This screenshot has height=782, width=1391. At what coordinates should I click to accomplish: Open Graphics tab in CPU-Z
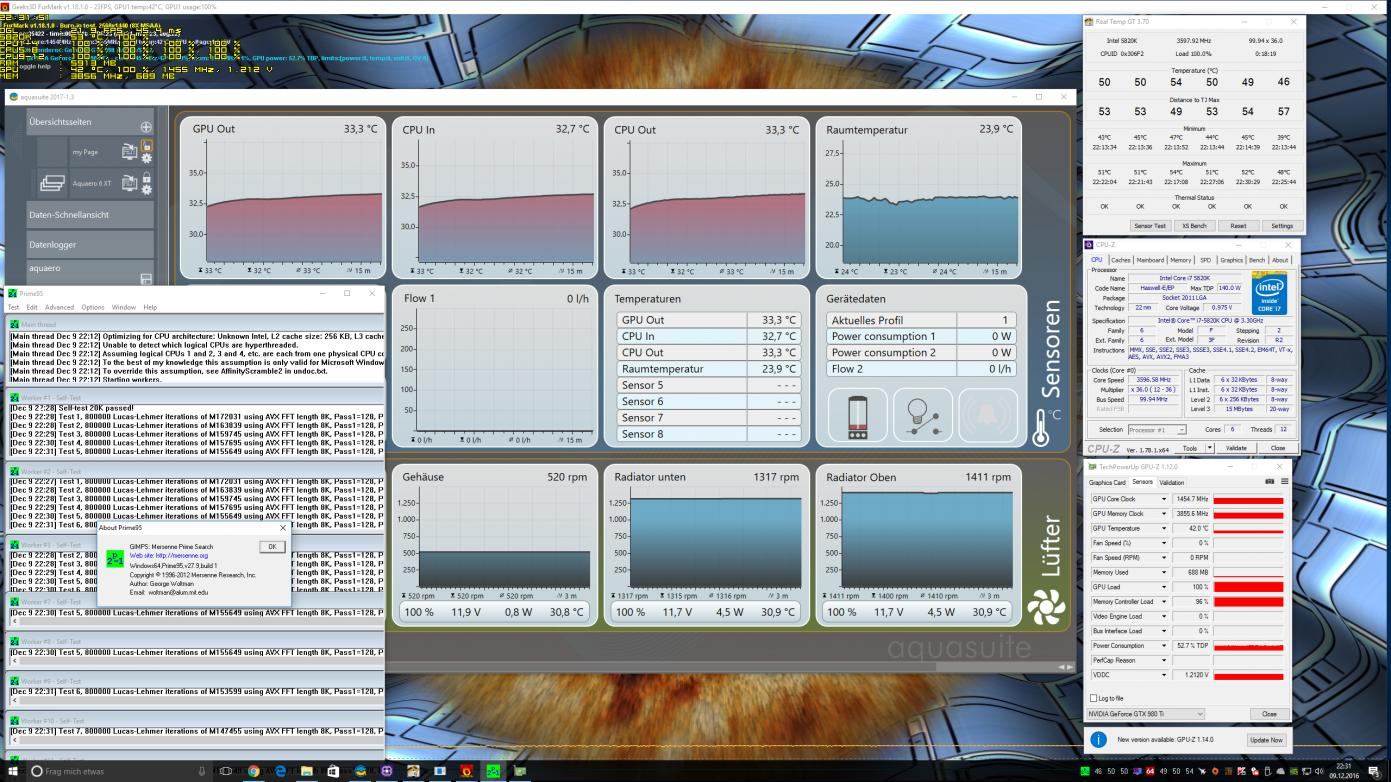tap(1231, 260)
